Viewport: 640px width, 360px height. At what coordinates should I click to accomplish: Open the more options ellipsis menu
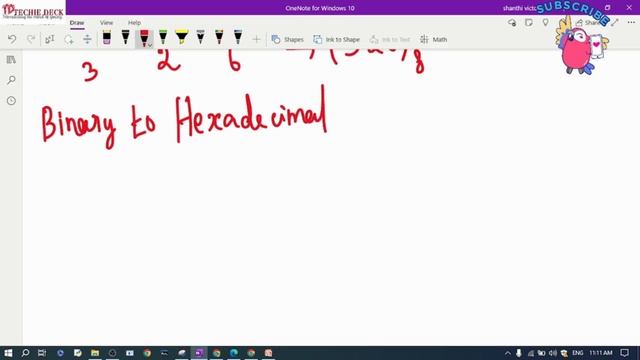631,22
